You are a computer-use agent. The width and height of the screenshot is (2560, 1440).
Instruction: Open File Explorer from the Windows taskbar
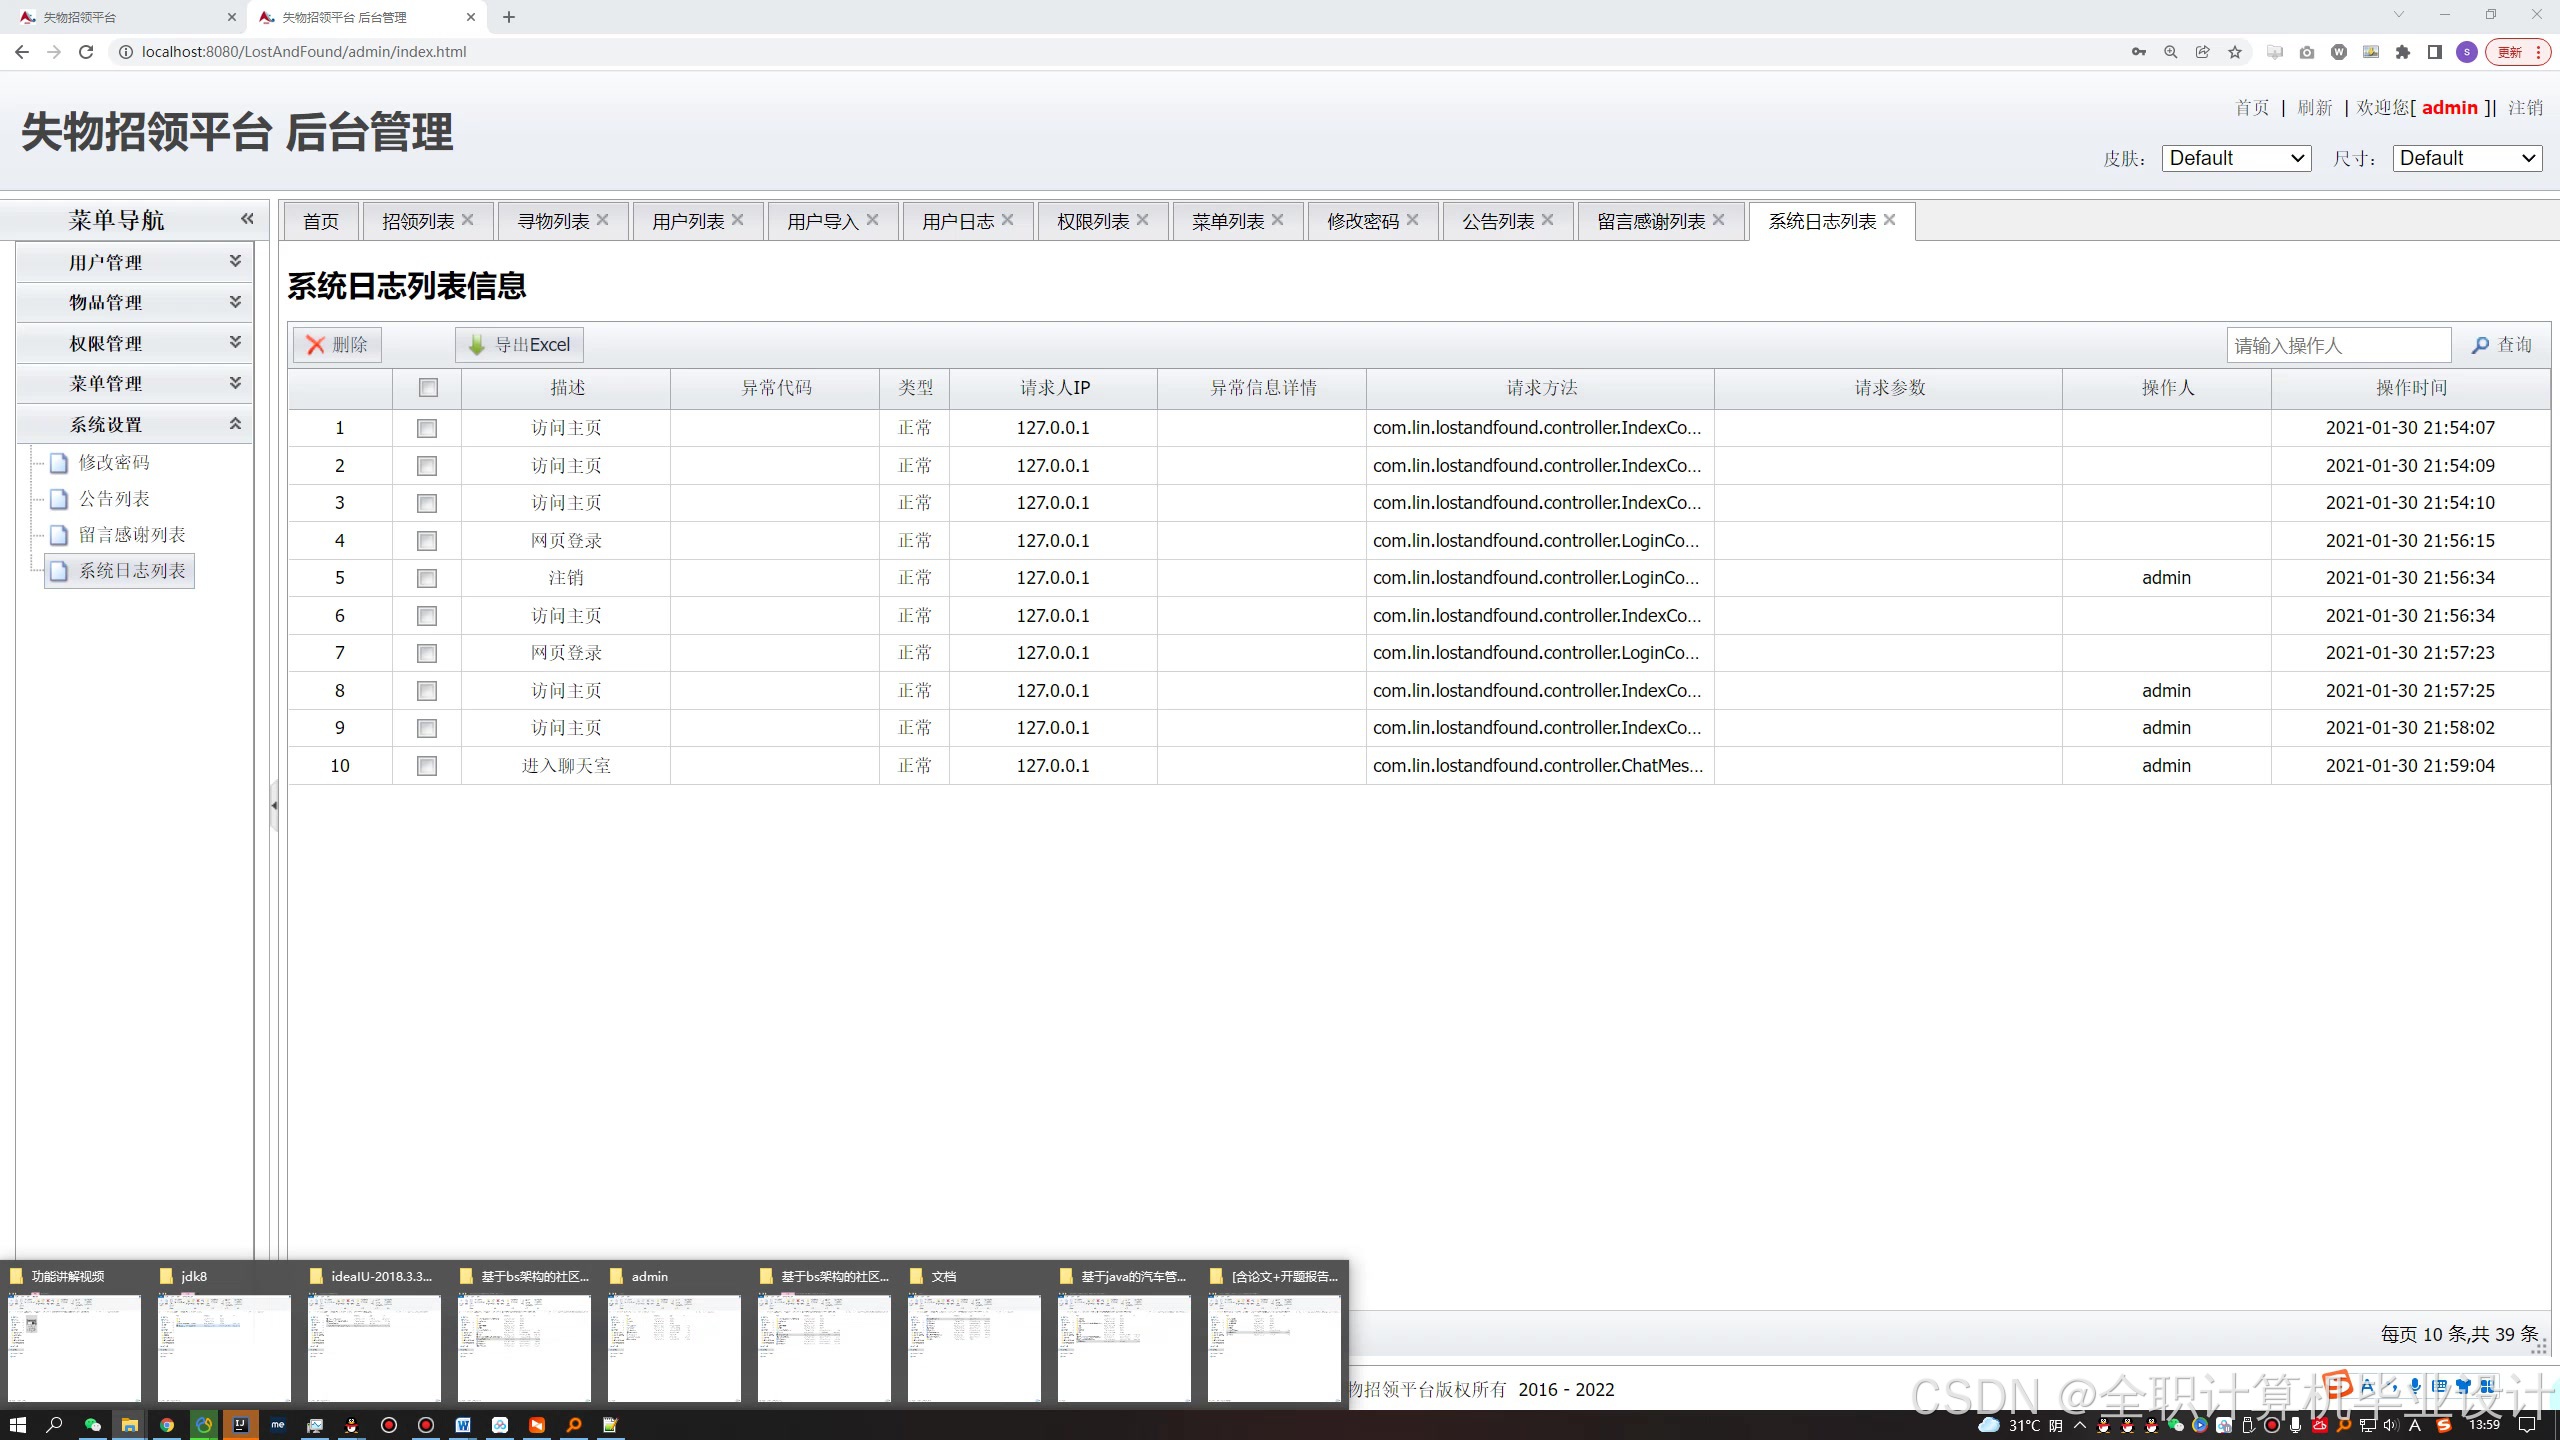pyautogui.click(x=129, y=1425)
